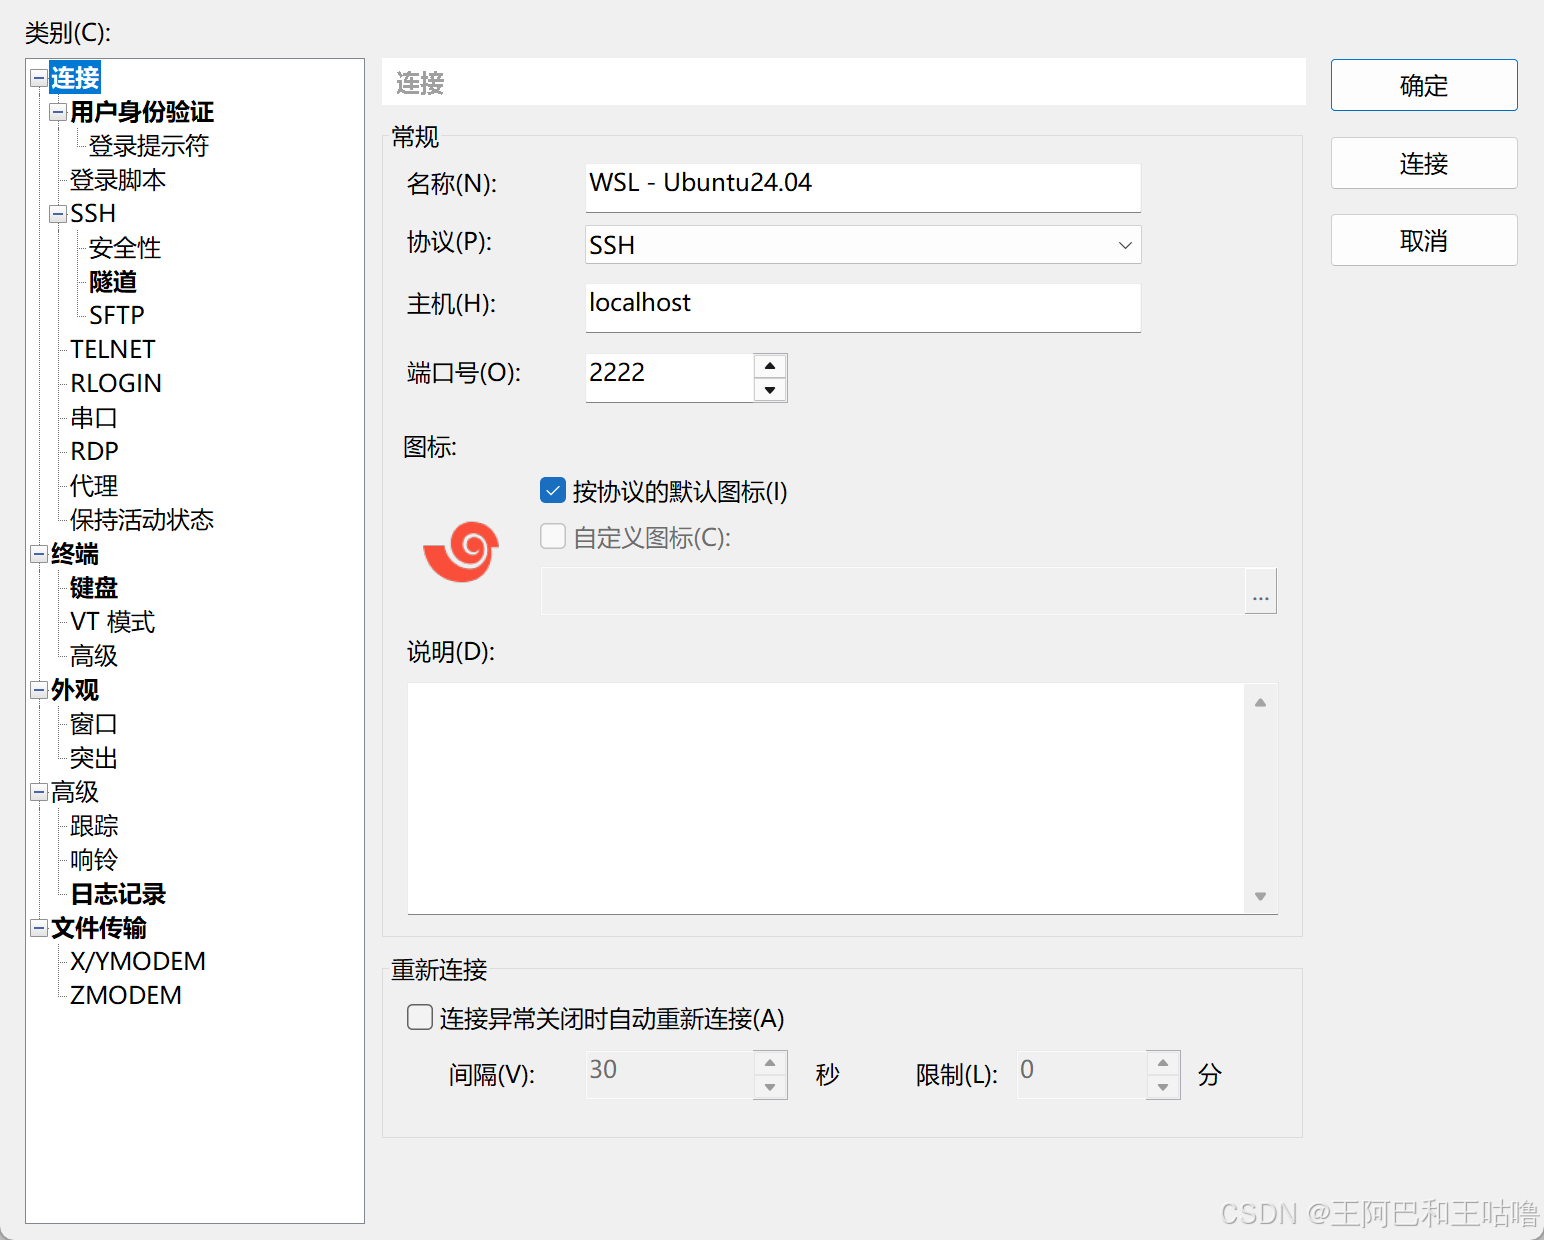Select 串口 in category tree
Image resolution: width=1544 pixels, height=1240 pixels.
[x=94, y=418]
